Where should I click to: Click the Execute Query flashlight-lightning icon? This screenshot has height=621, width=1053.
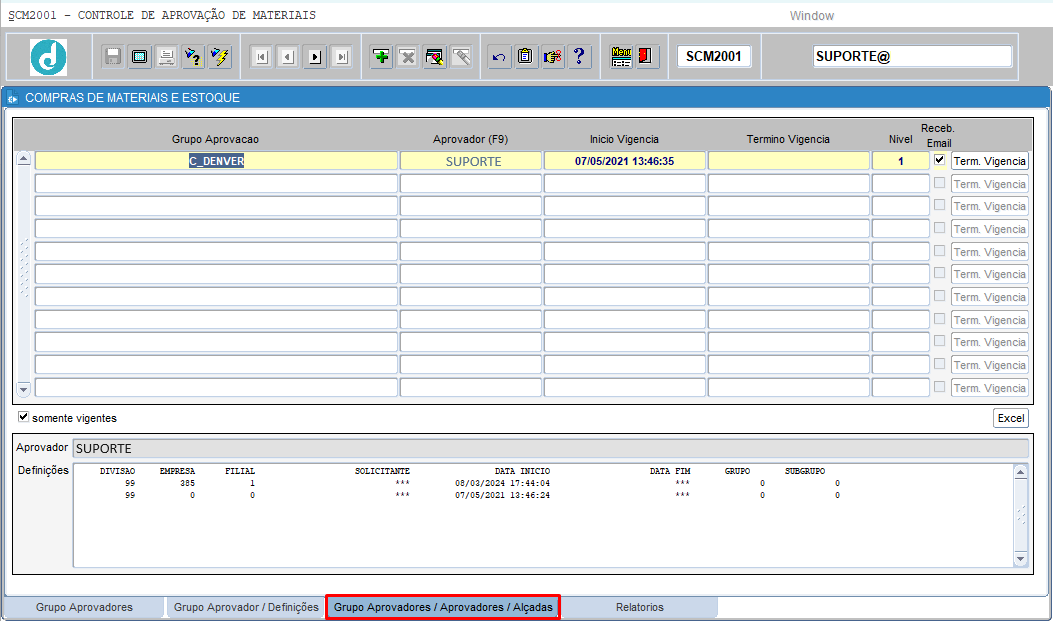[220, 56]
